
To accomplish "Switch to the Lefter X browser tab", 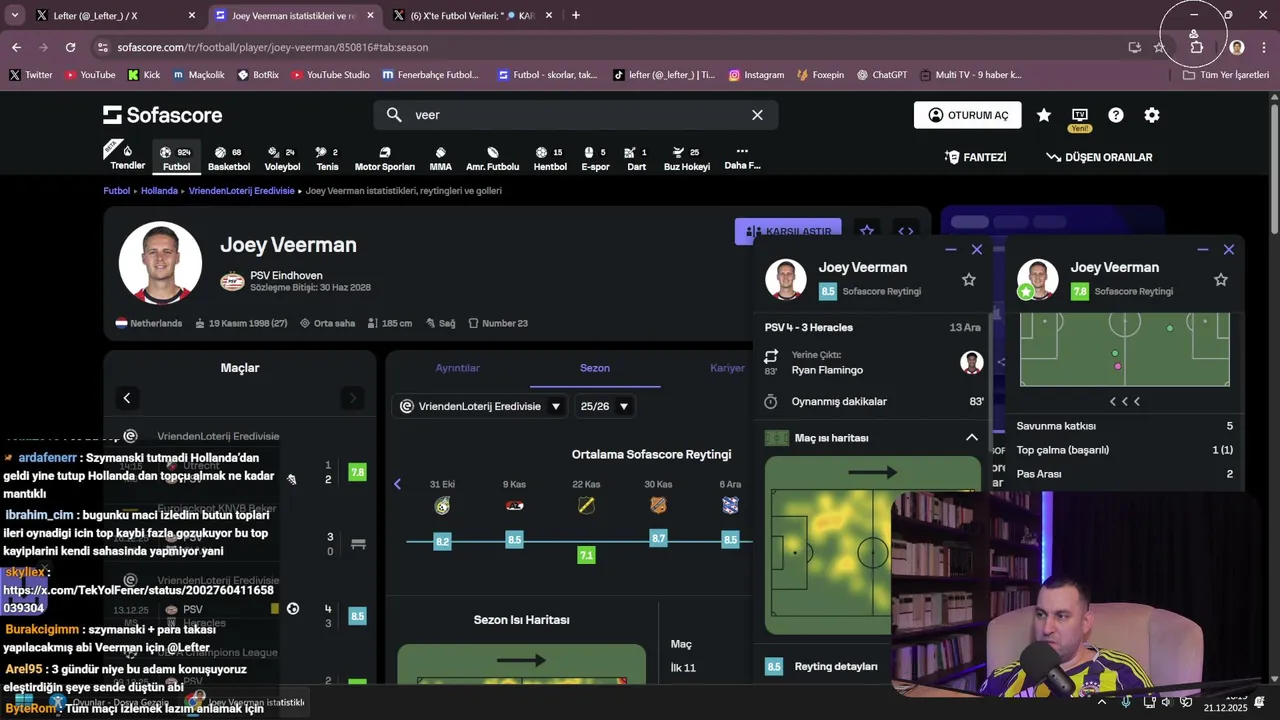I will (x=116, y=16).
